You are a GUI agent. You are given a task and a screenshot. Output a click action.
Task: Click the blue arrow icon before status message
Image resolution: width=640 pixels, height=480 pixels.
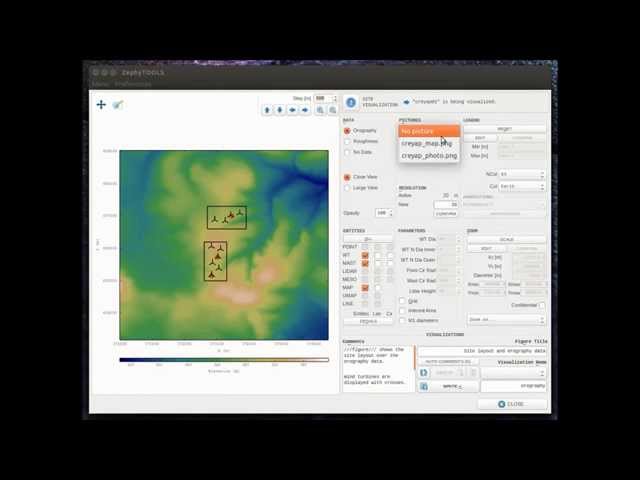(407, 102)
